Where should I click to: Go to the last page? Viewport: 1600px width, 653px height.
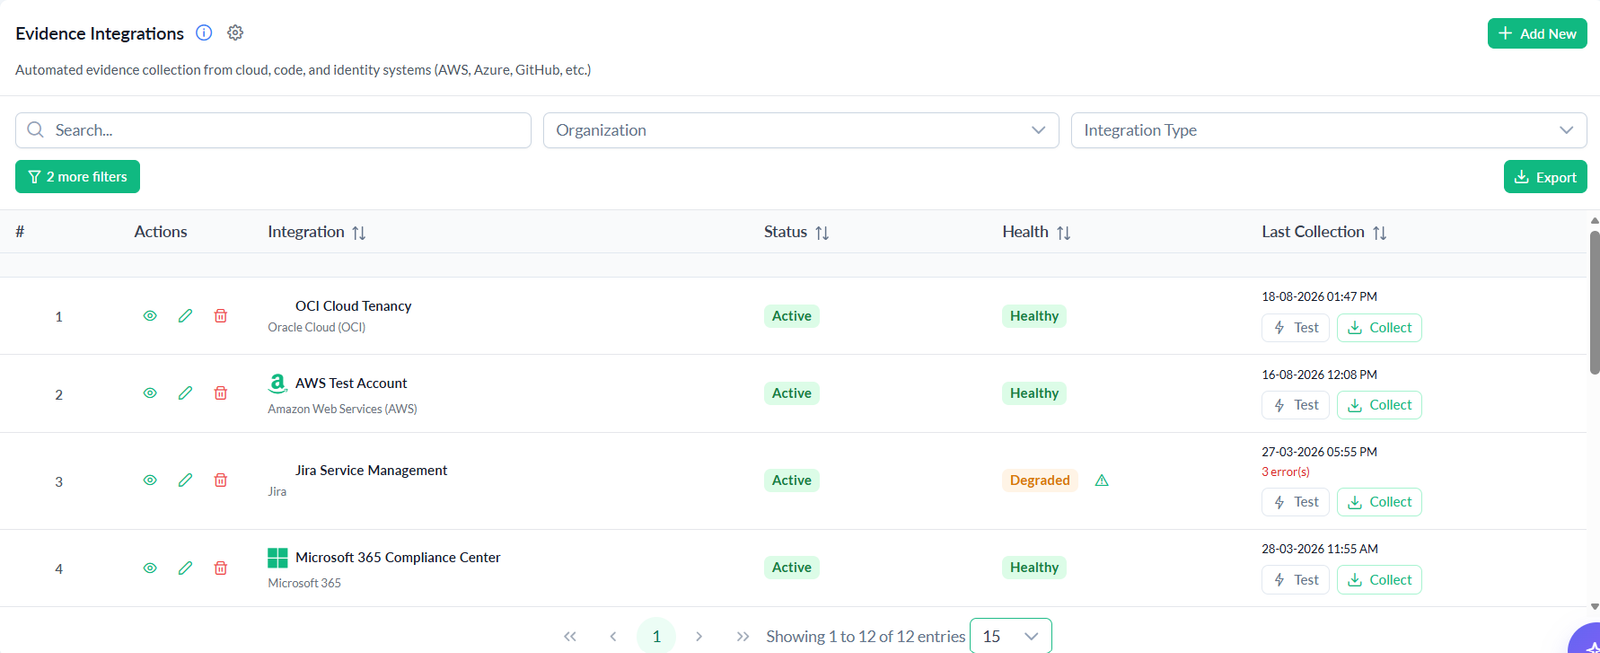743,636
